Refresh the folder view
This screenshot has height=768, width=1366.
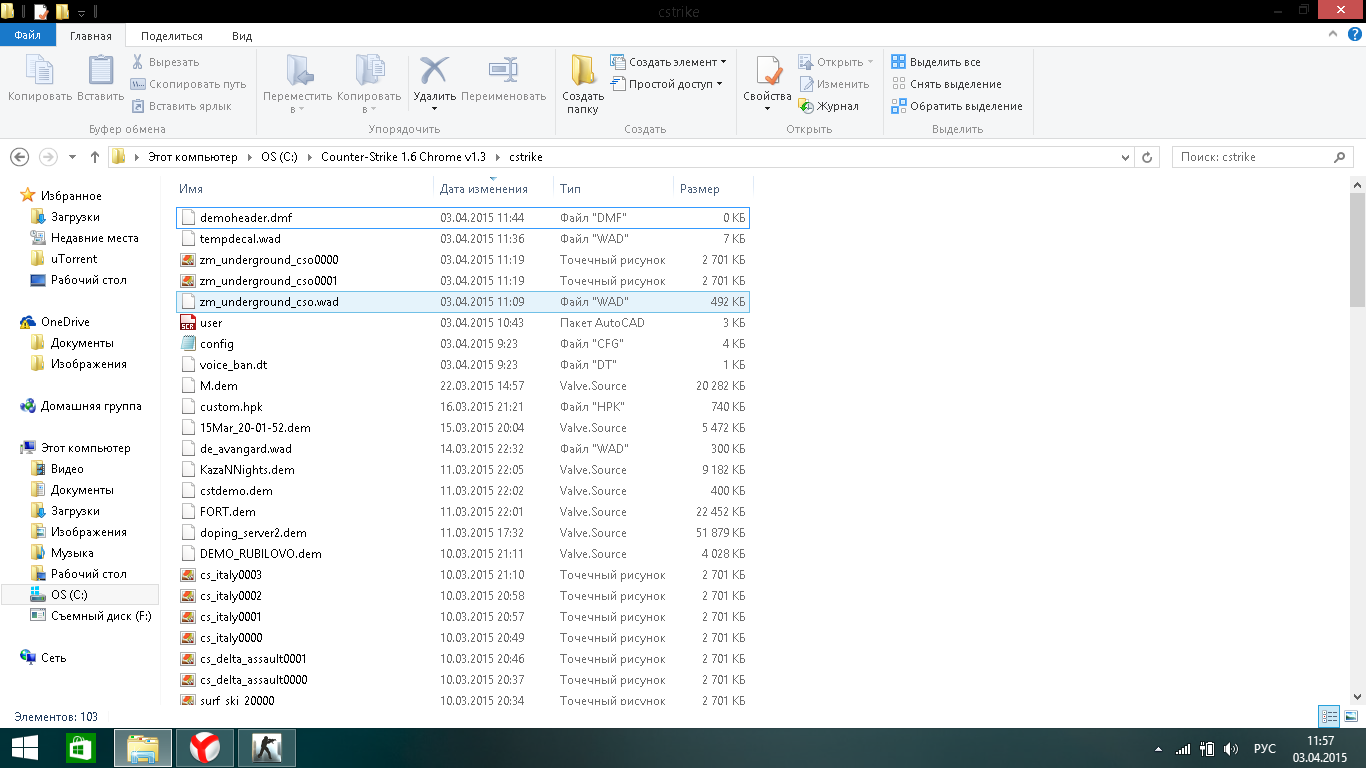[1149, 157]
